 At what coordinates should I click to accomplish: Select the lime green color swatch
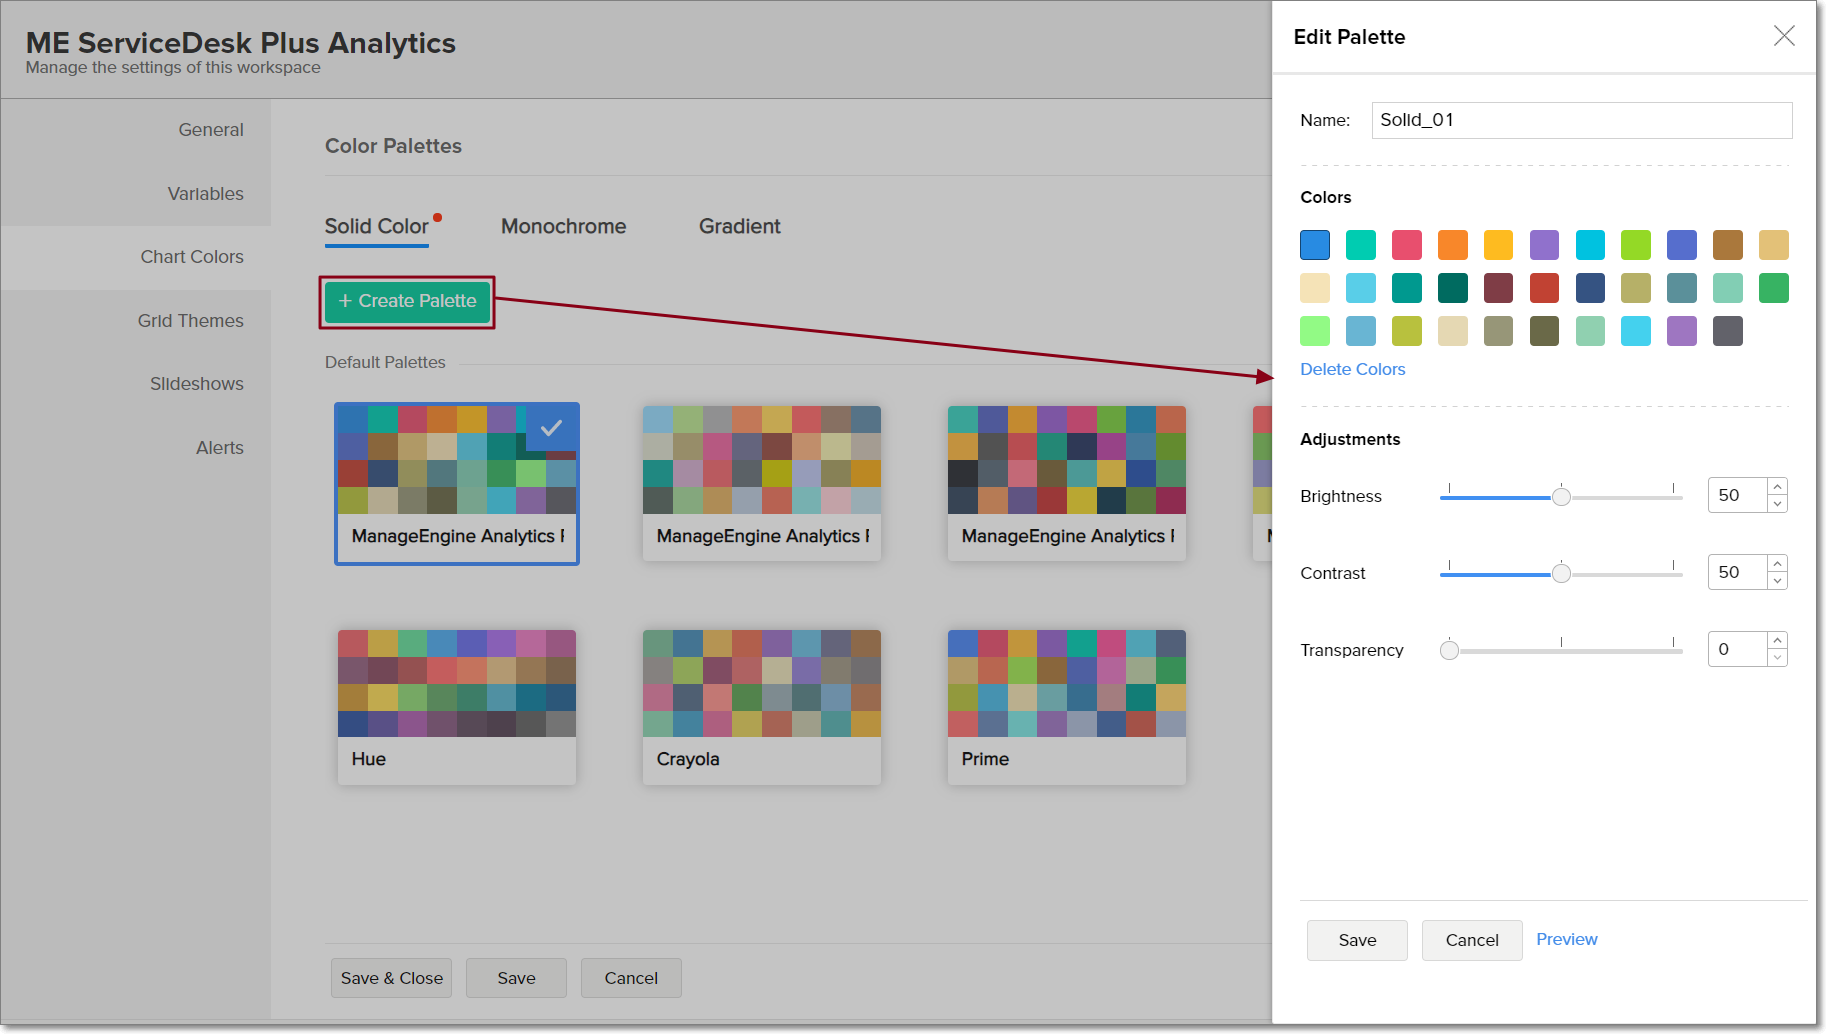pos(1635,245)
